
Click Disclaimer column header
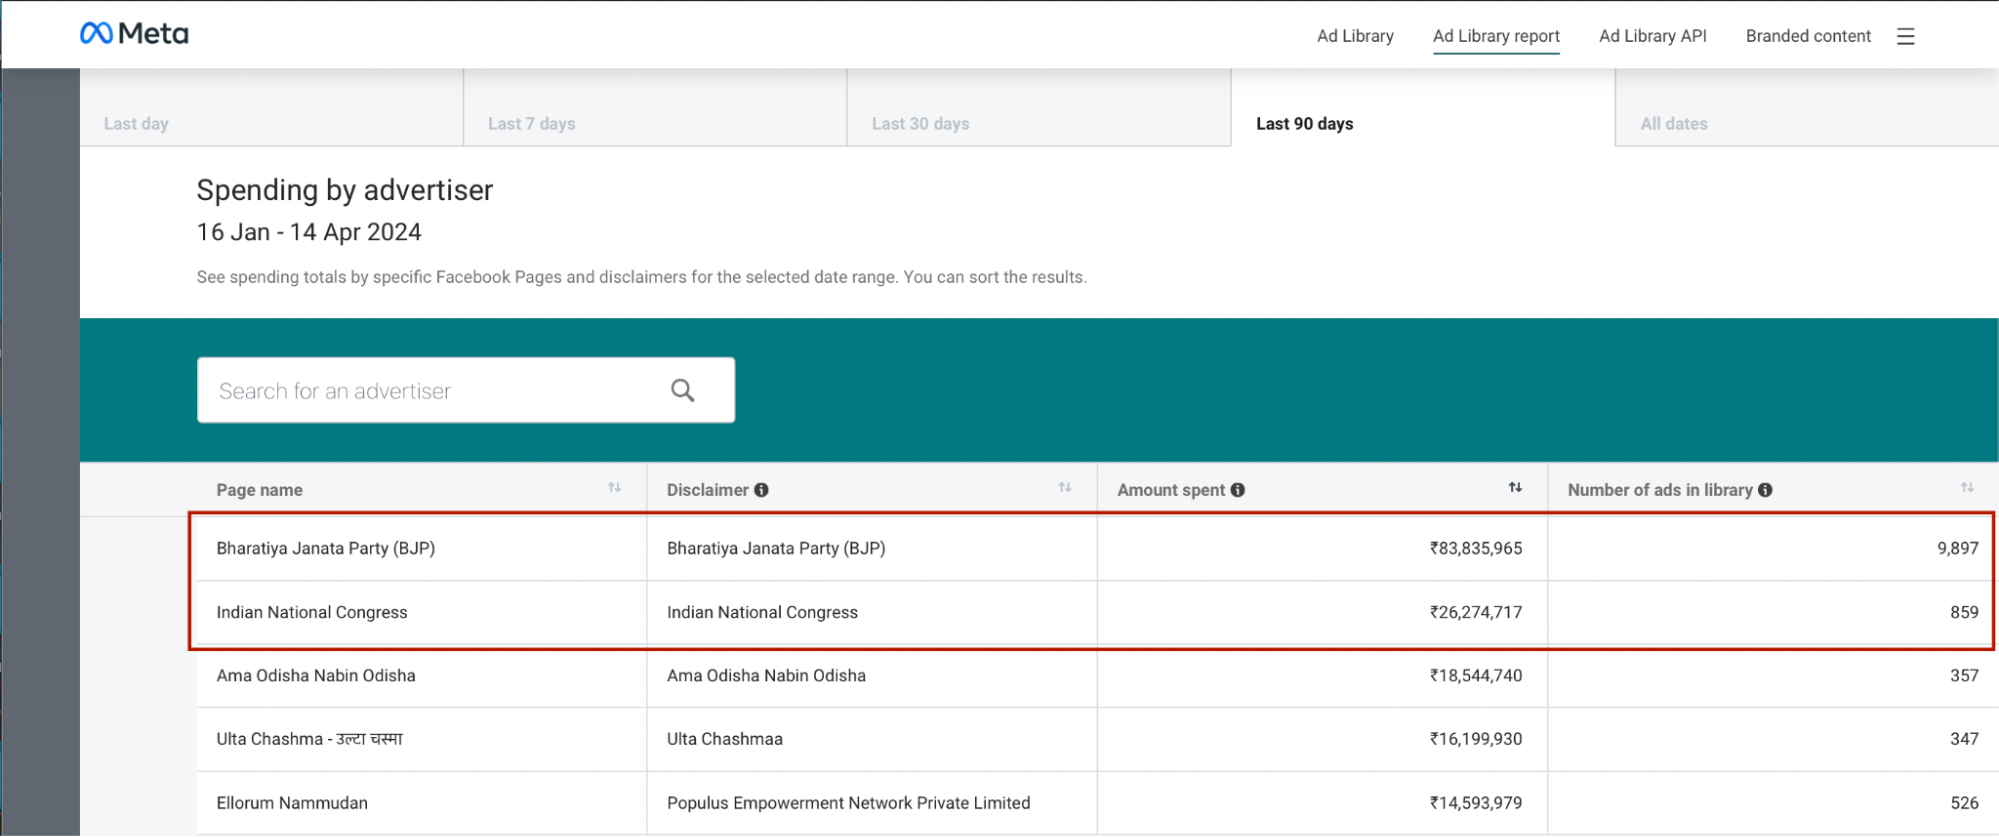(x=707, y=490)
